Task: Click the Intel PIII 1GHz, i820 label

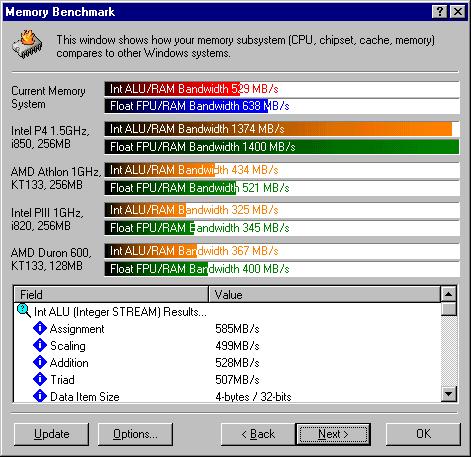Action: click(x=47, y=219)
